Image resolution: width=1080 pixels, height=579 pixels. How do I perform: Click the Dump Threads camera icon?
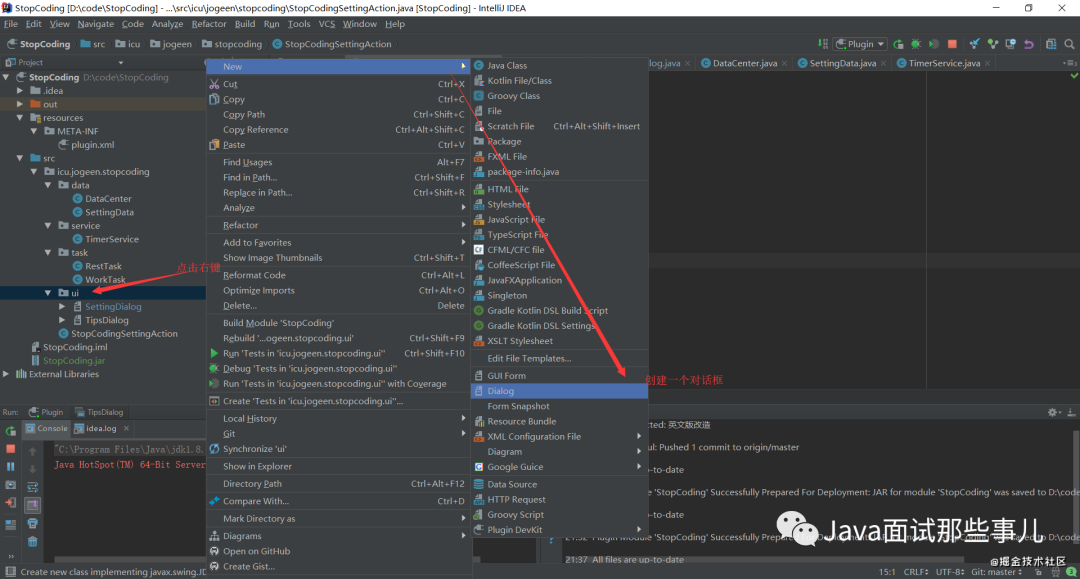10,485
